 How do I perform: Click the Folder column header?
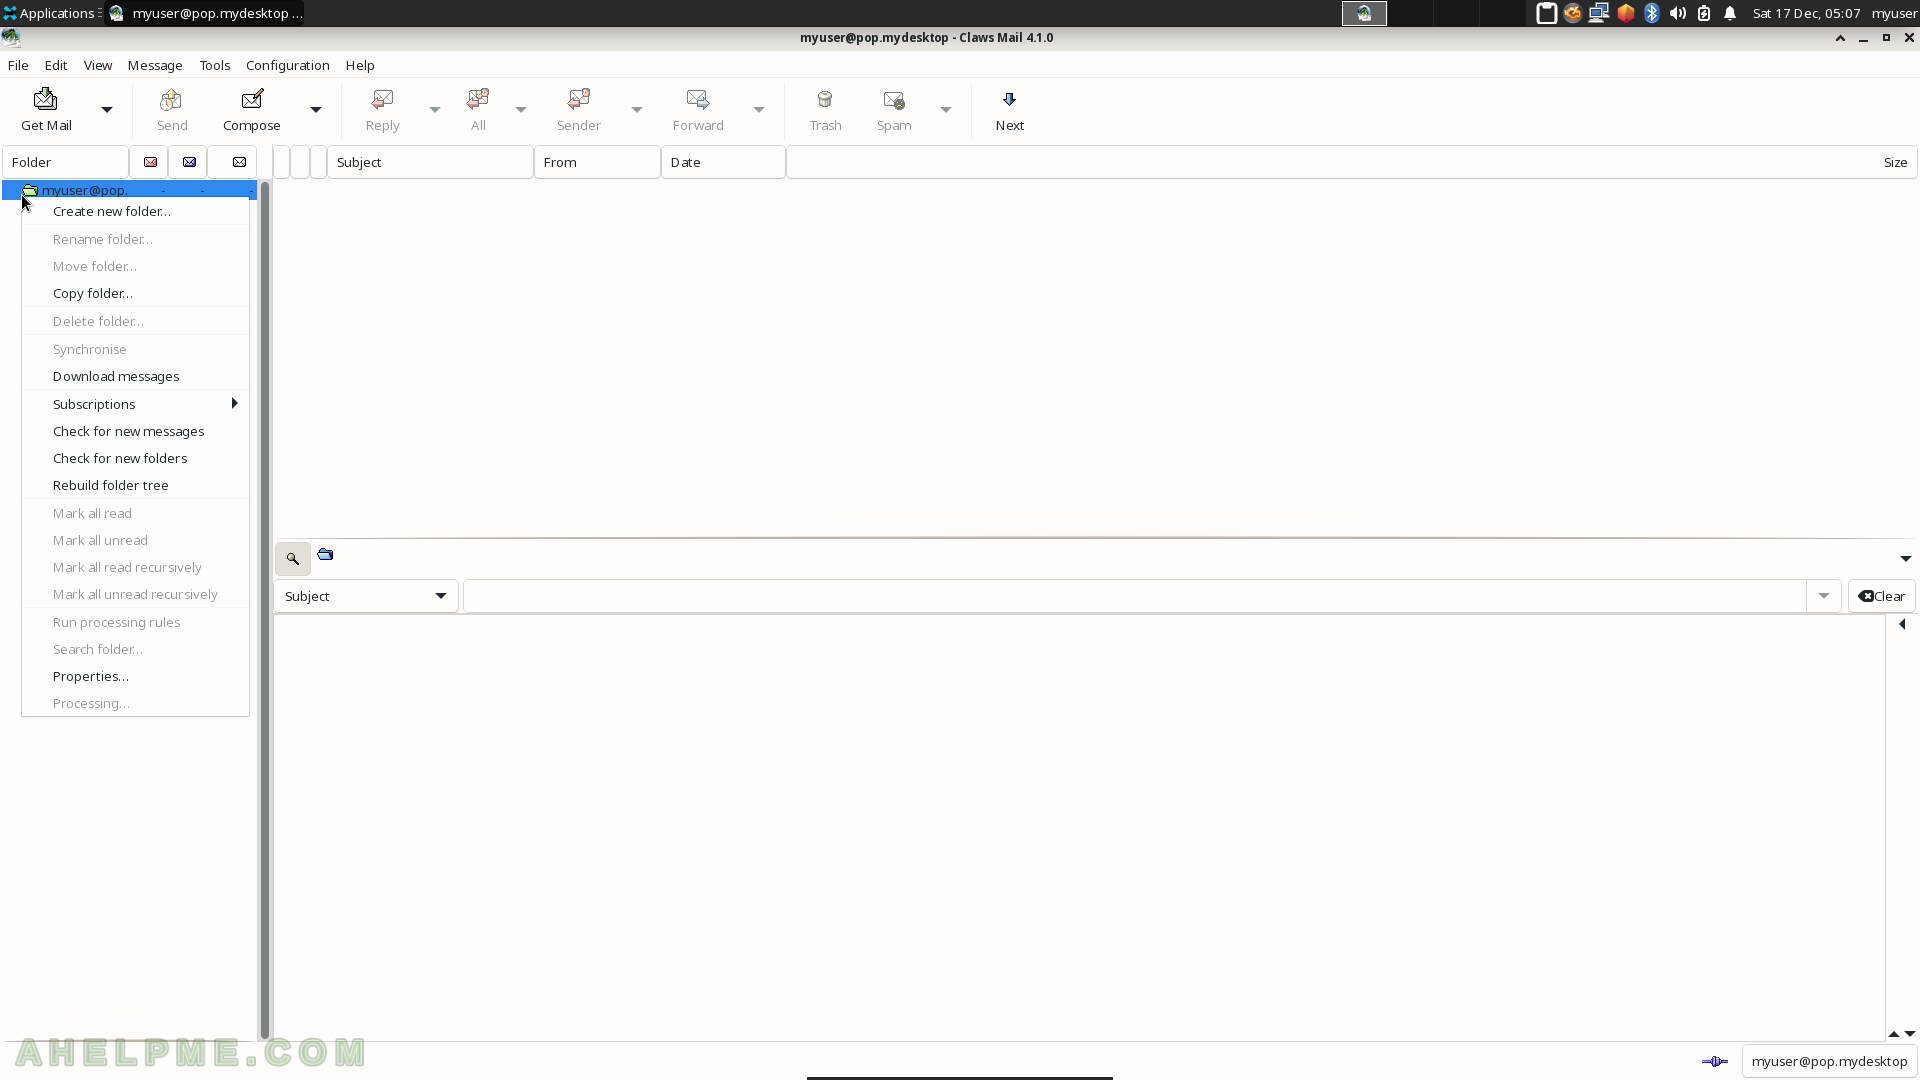tap(66, 162)
